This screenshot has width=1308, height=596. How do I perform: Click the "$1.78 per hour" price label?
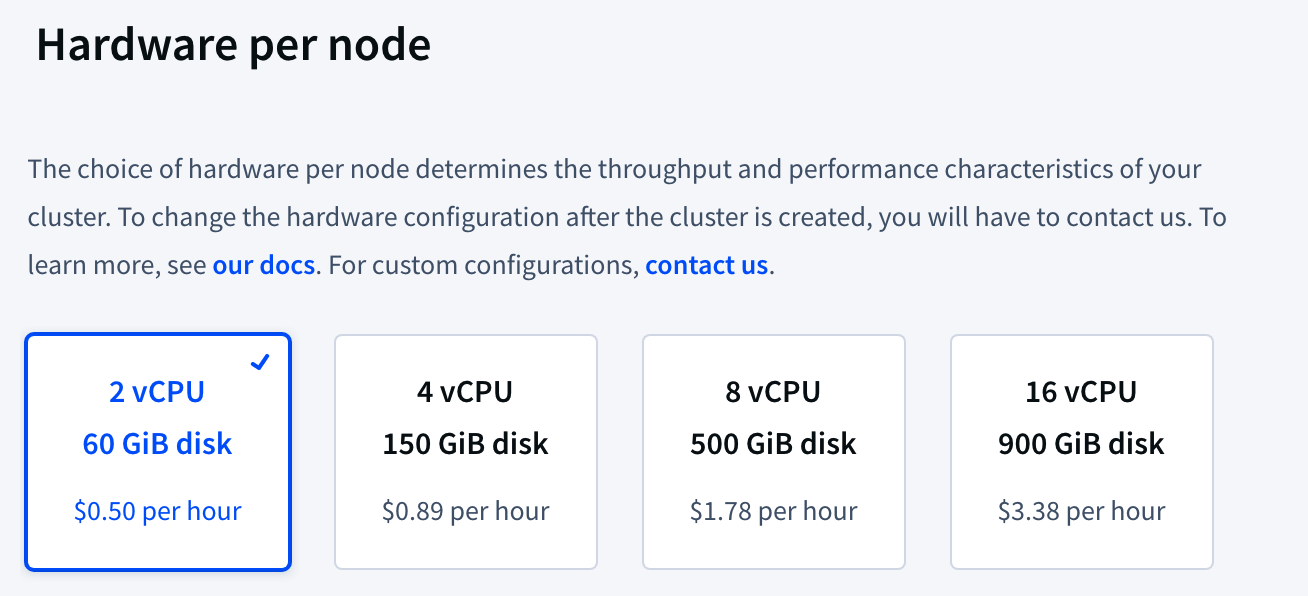click(x=774, y=510)
